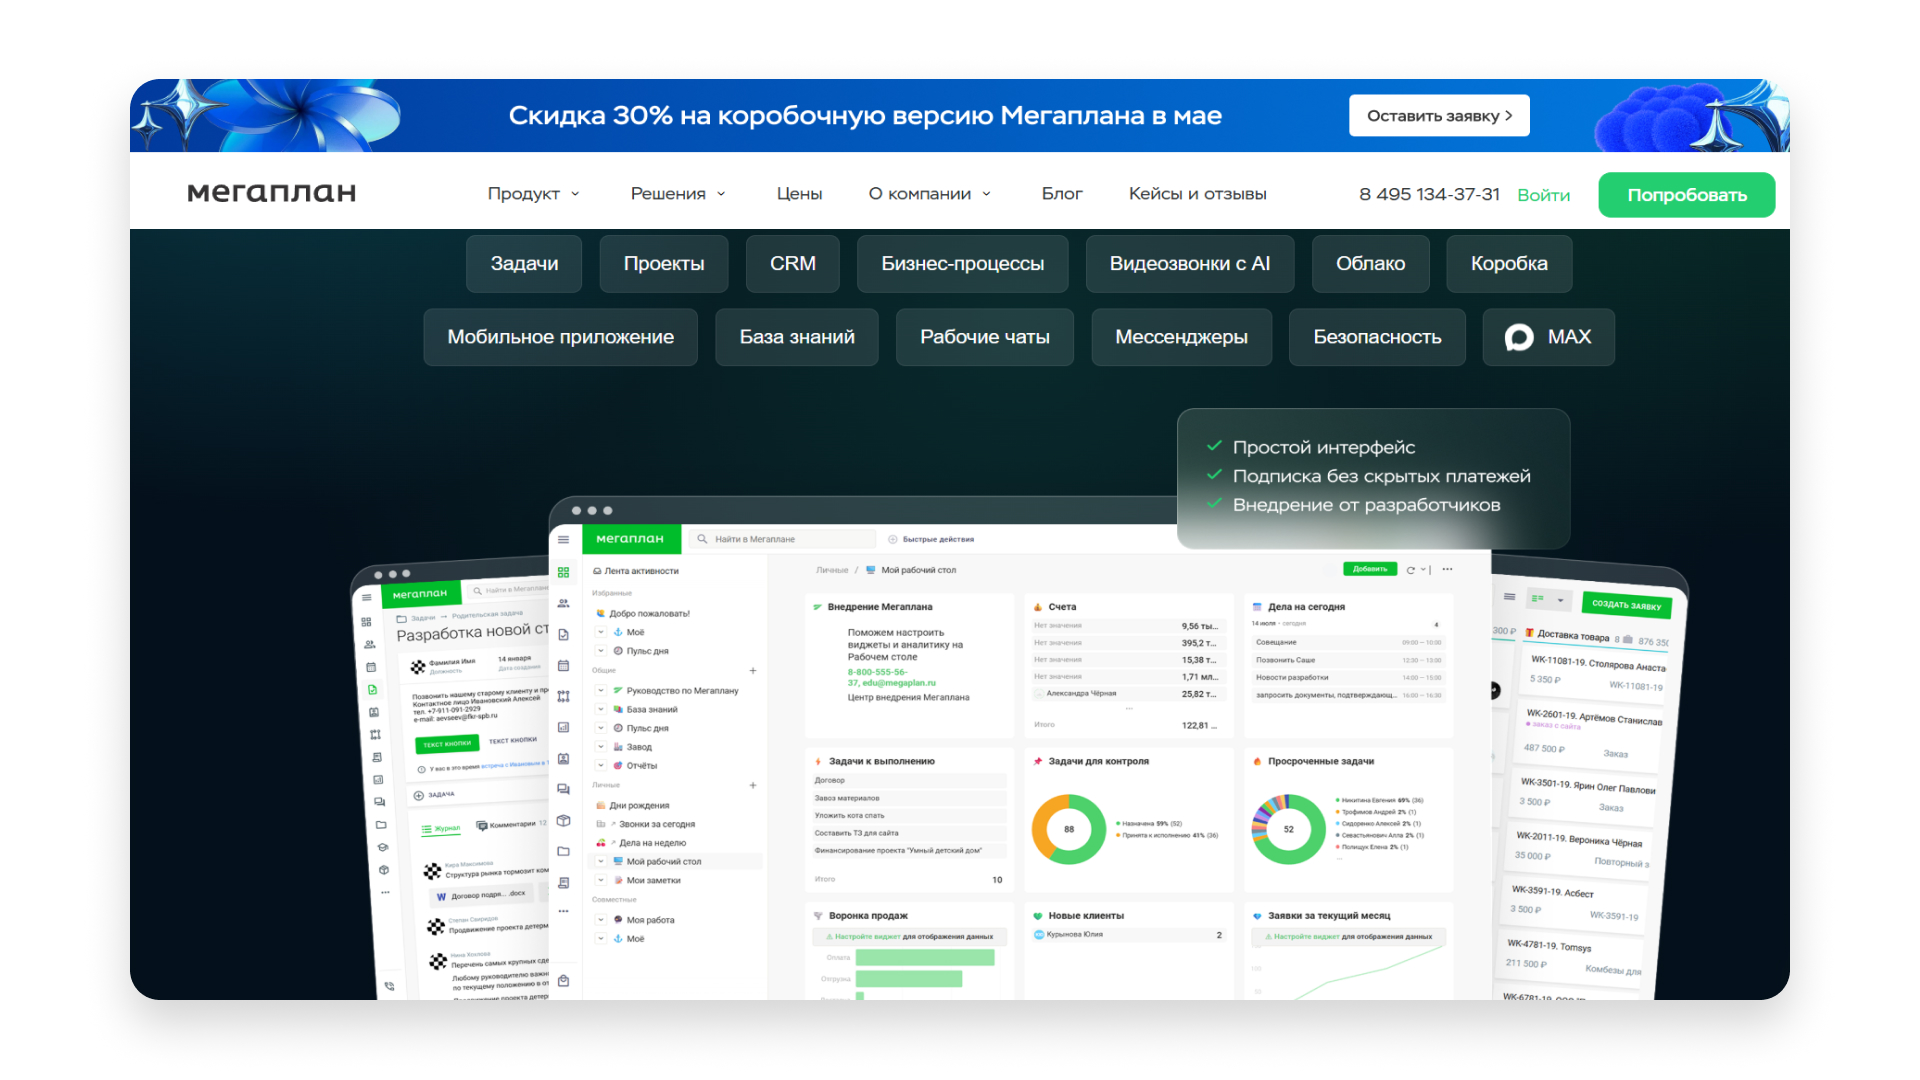Open the tasks checklist icon in the center sidebar

click(x=563, y=634)
